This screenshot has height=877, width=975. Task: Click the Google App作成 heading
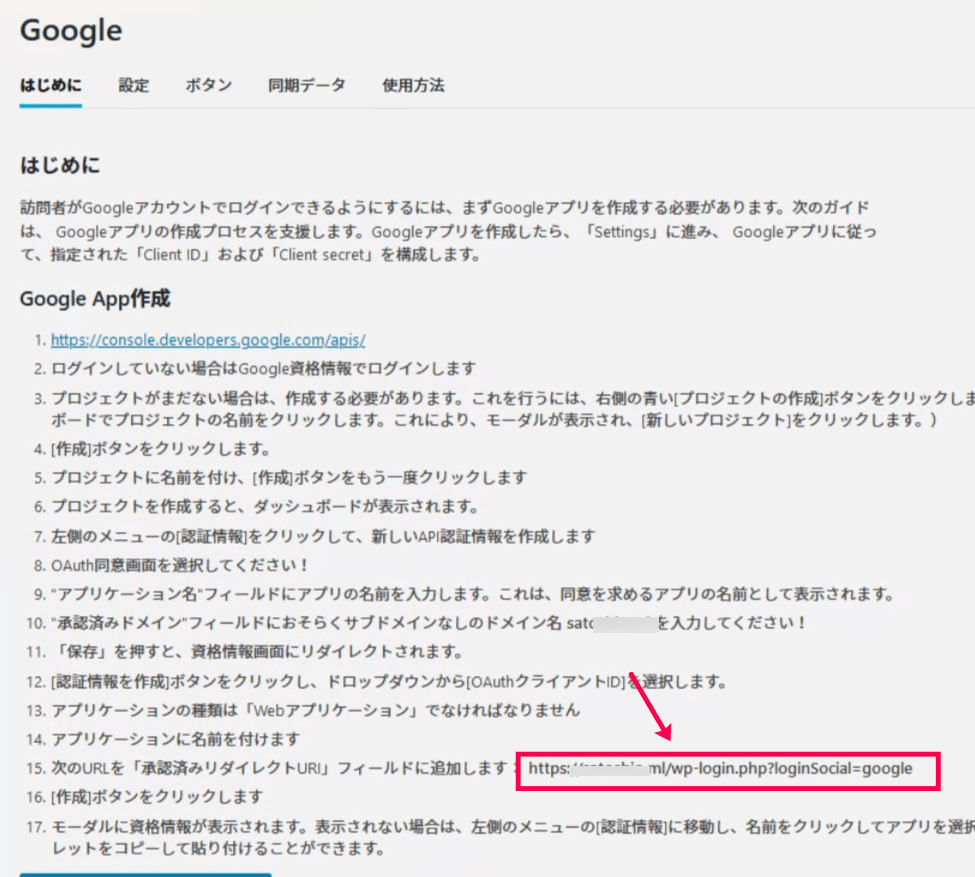coord(95,299)
